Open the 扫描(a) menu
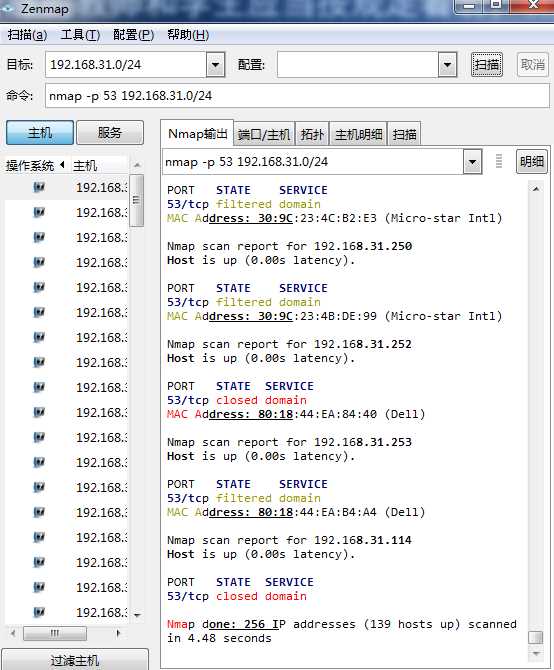This screenshot has height=670, width=554. (27, 35)
